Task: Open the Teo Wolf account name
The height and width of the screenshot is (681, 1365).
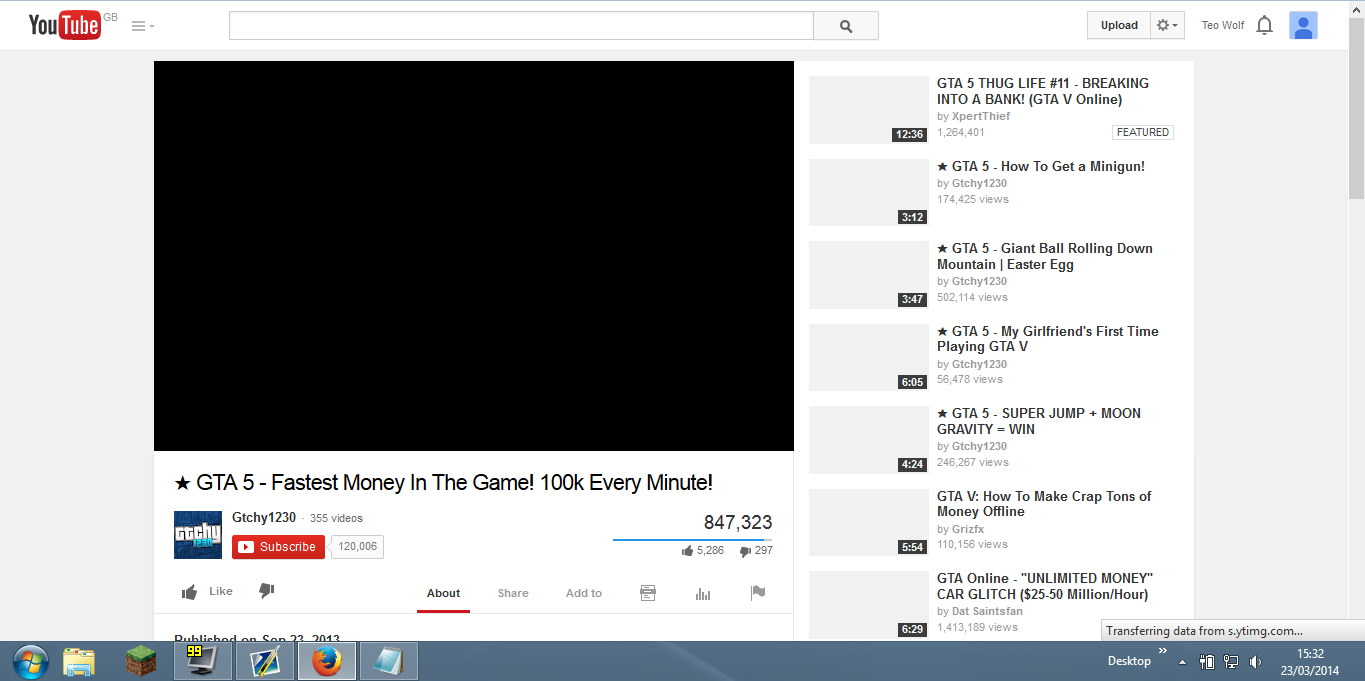Action: point(1222,26)
